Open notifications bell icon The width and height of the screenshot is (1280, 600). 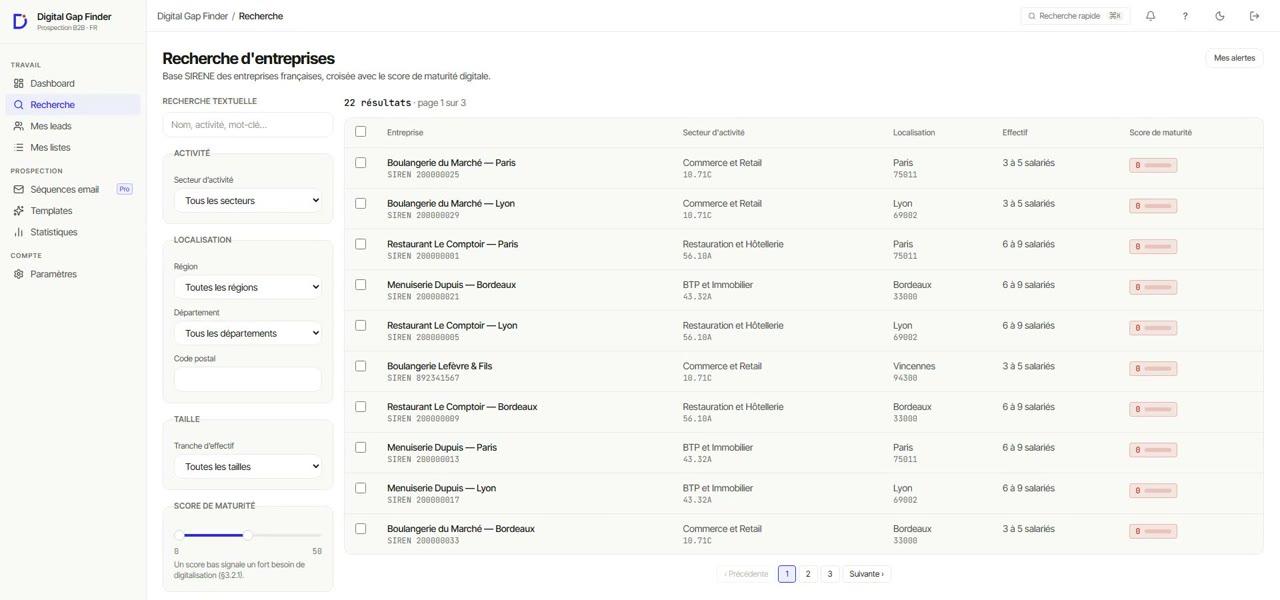click(x=1150, y=16)
